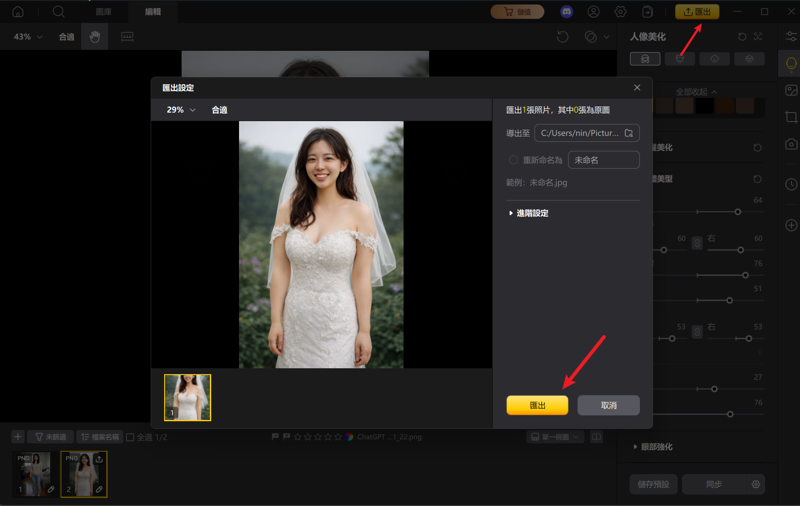Open the Discord icon in top bar
The image size is (800, 506).
click(566, 12)
